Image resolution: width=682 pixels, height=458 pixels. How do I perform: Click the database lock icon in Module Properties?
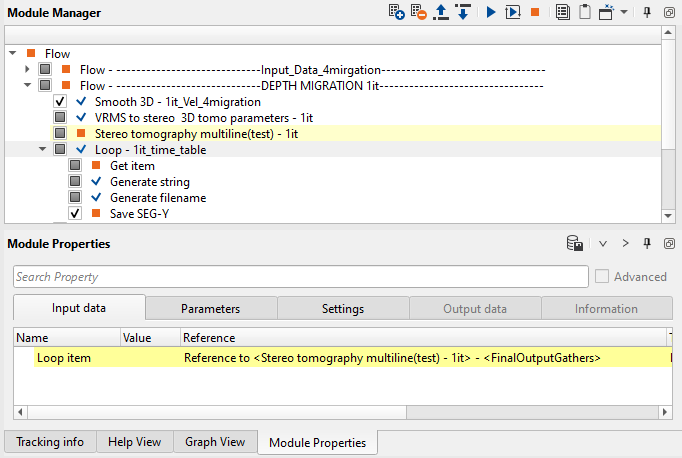click(575, 243)
